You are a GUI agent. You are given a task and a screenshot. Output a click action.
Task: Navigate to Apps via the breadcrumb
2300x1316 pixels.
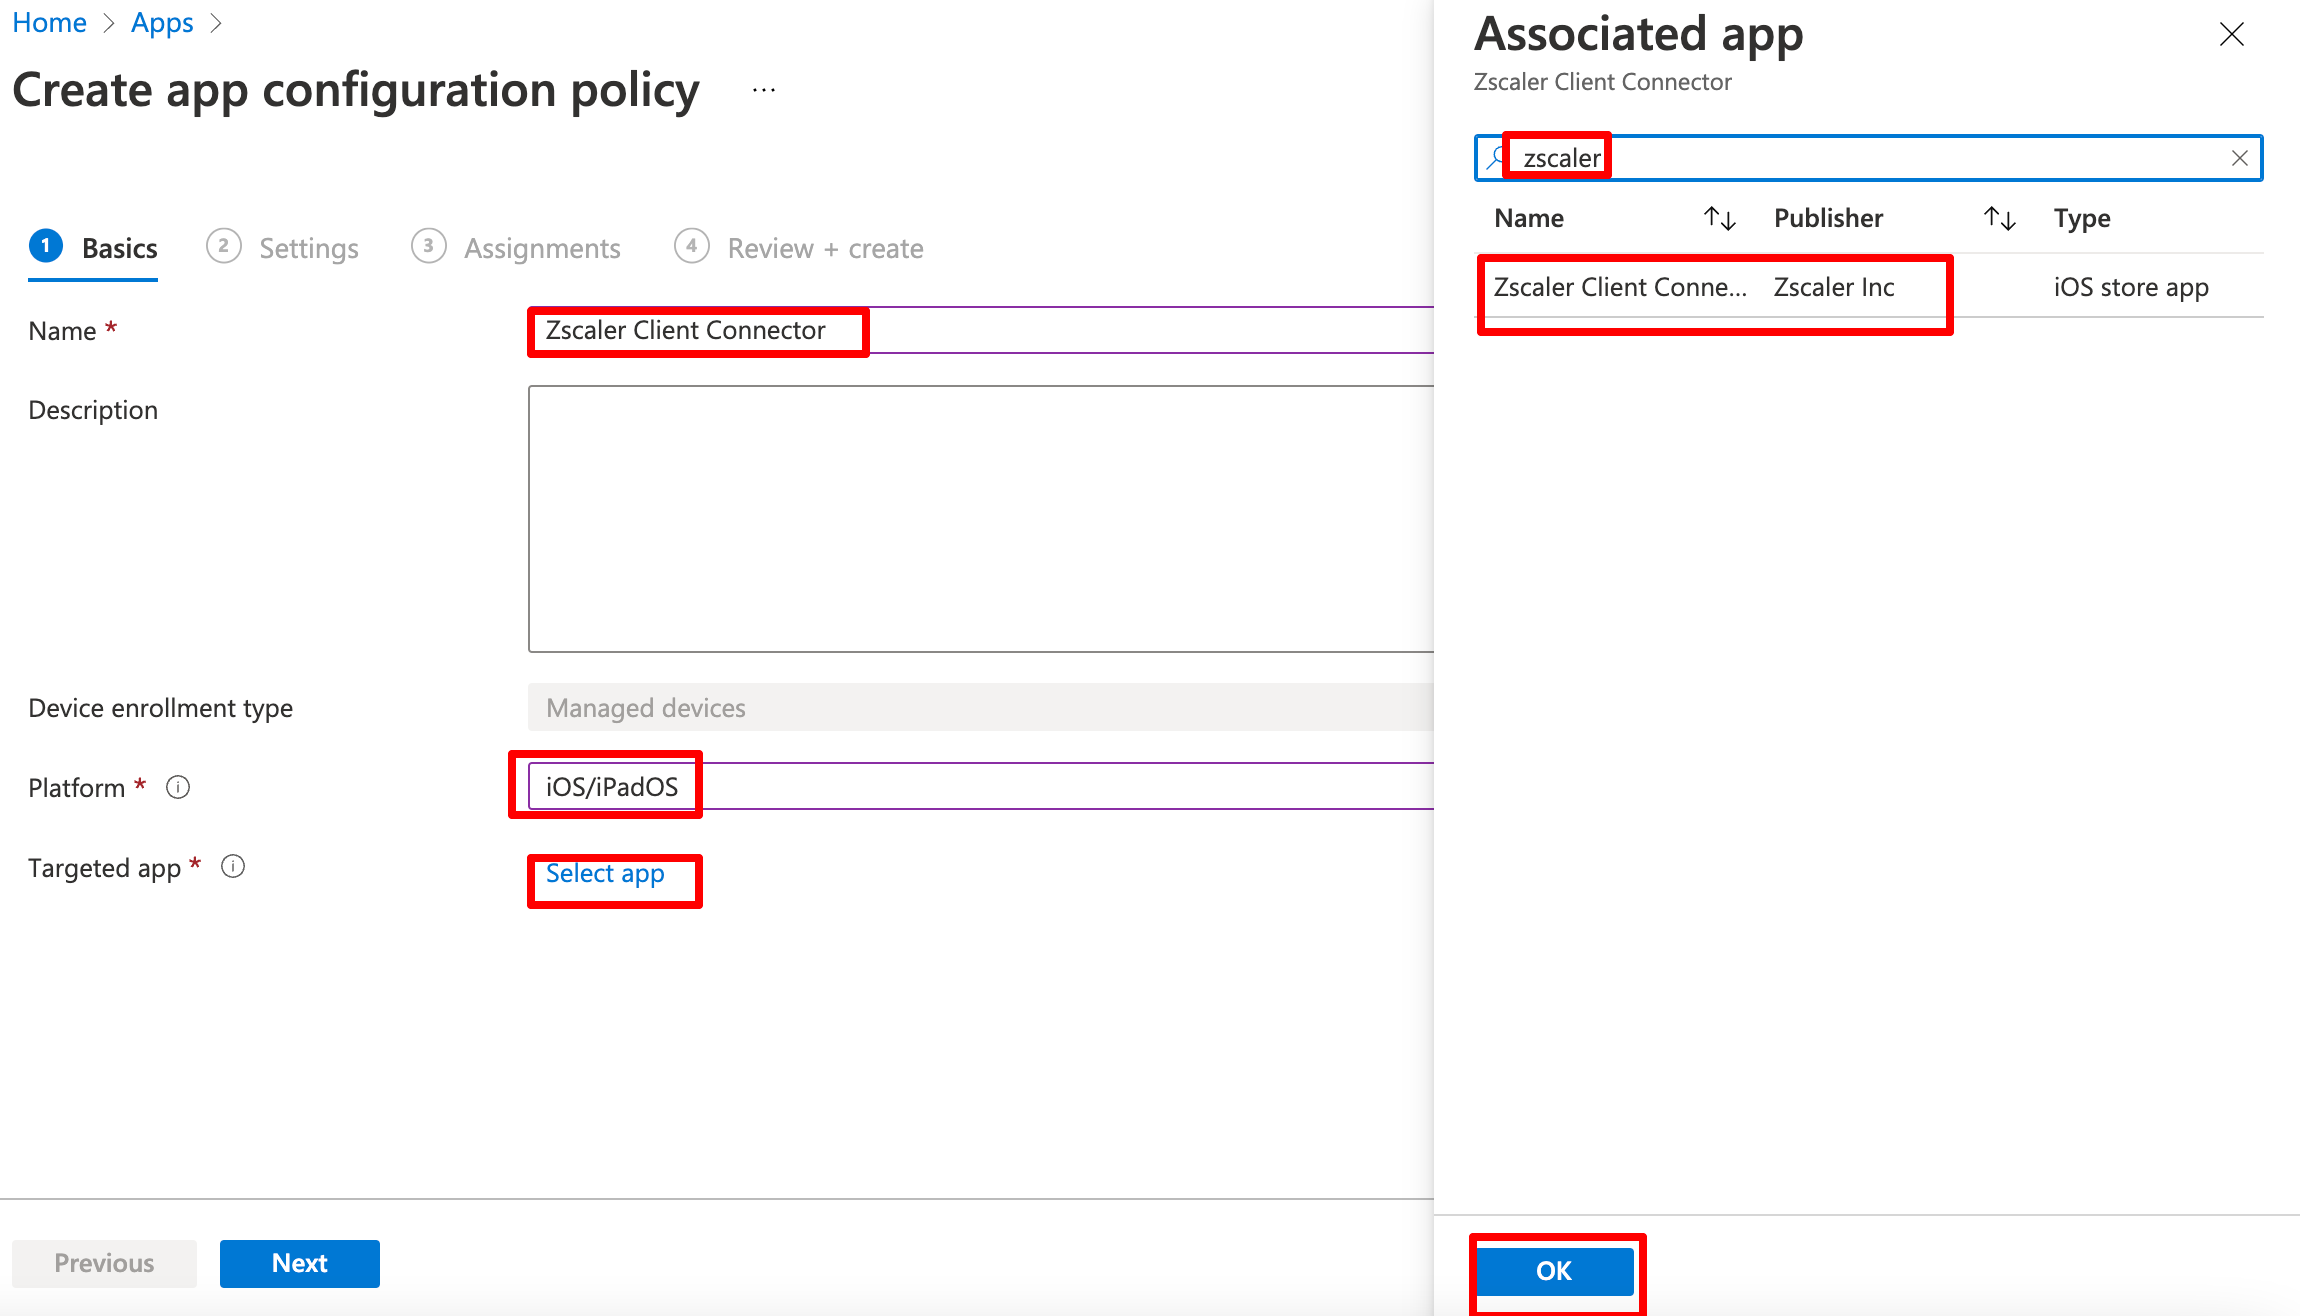tap(162, 22)
